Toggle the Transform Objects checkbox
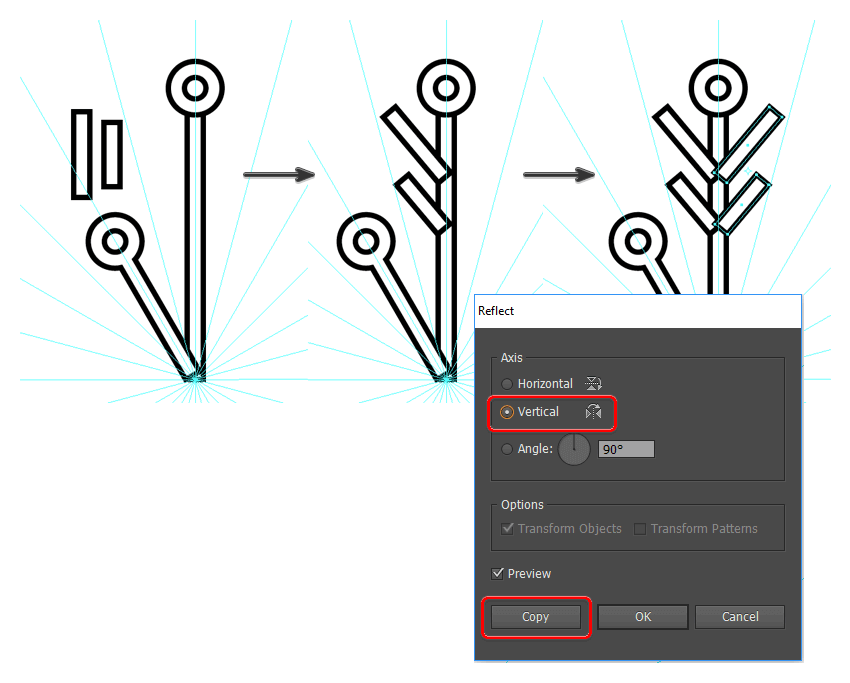The height and width of the screenshot is (683, 850). click(507, 529)
